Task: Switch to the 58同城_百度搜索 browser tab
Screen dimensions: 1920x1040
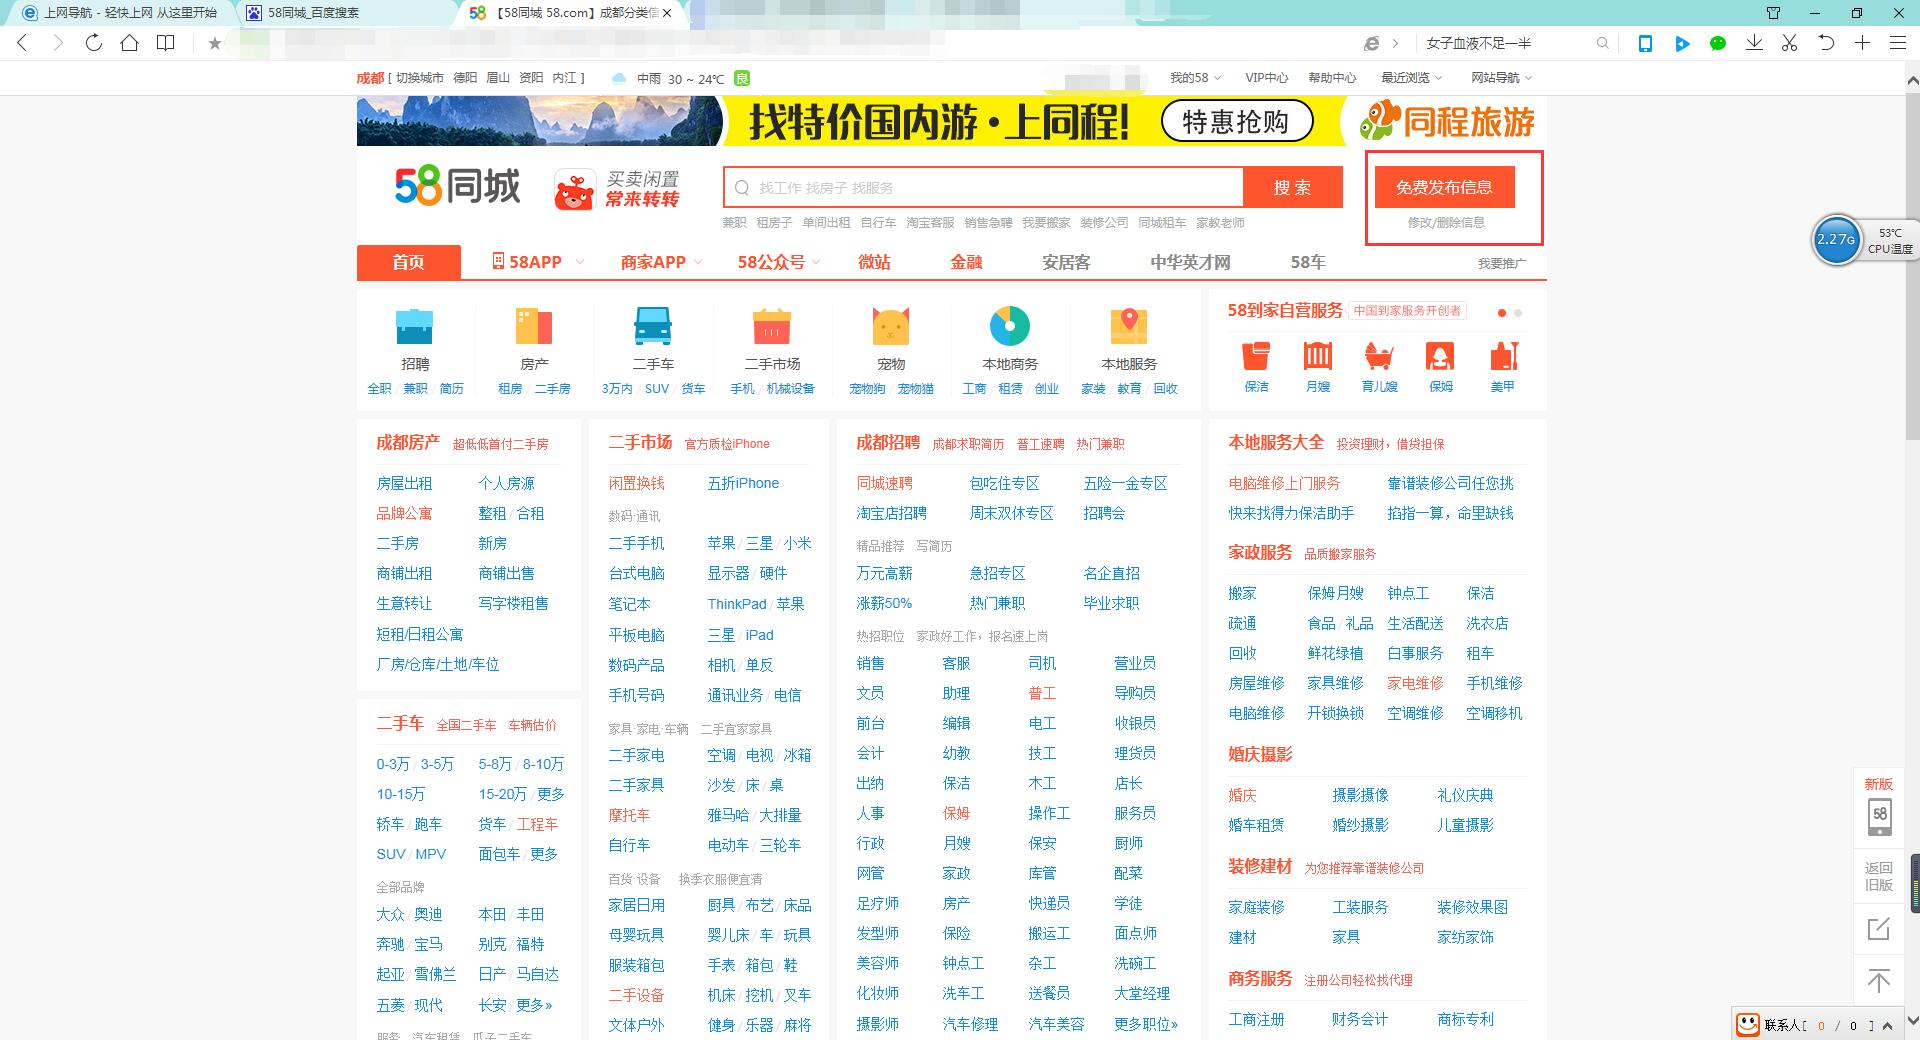Action: pyautogui.click(x=345, y=13)
